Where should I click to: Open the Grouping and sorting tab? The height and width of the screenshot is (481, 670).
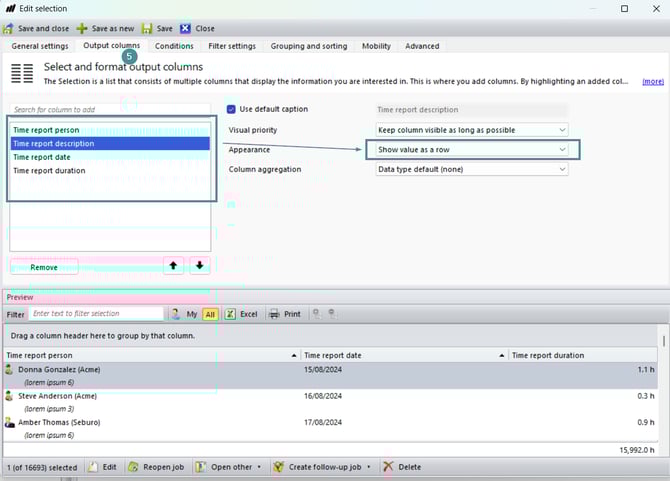pos(308,46)
